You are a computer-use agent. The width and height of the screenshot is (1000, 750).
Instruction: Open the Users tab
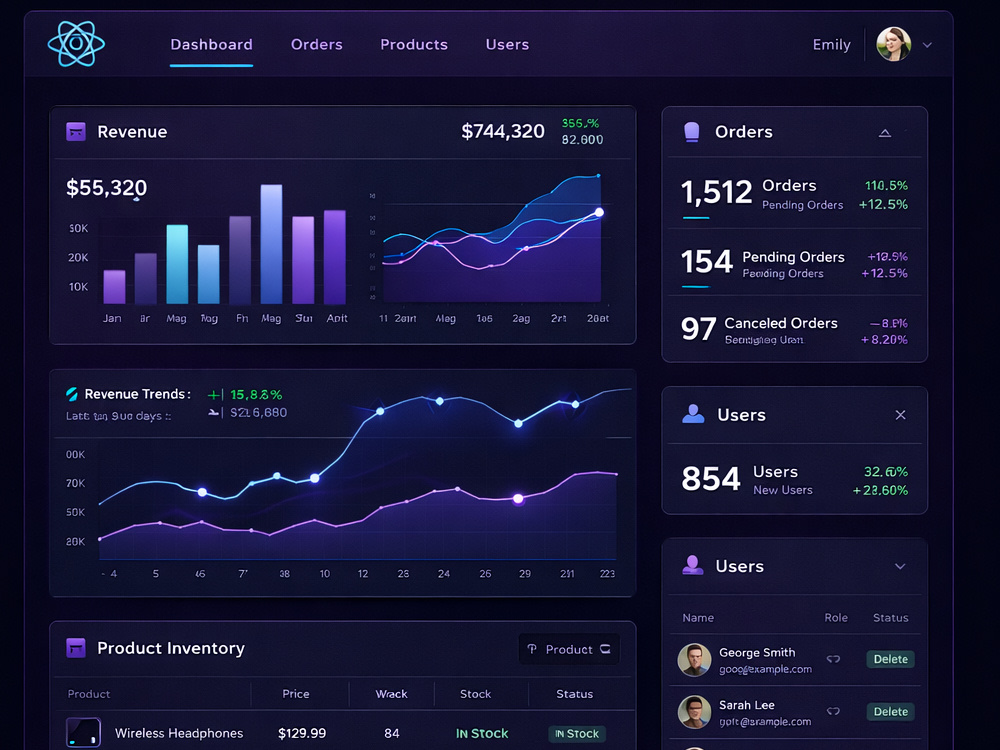point(507,45)
